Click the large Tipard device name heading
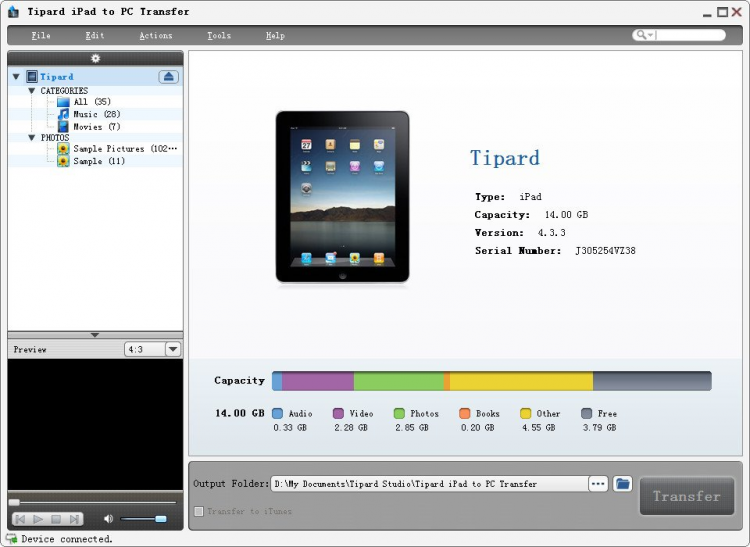The width and height of the screenshot is (750, 547). [505, 158]
